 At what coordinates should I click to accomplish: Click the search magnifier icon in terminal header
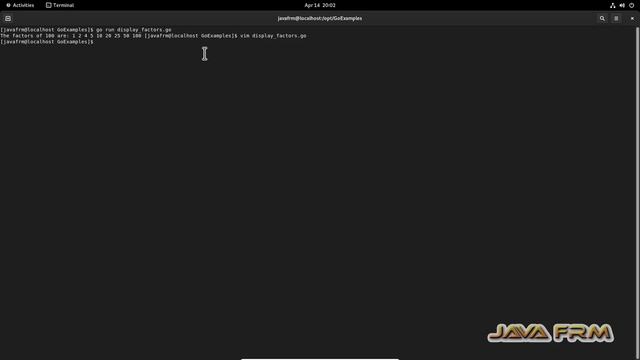coord(602,18)
